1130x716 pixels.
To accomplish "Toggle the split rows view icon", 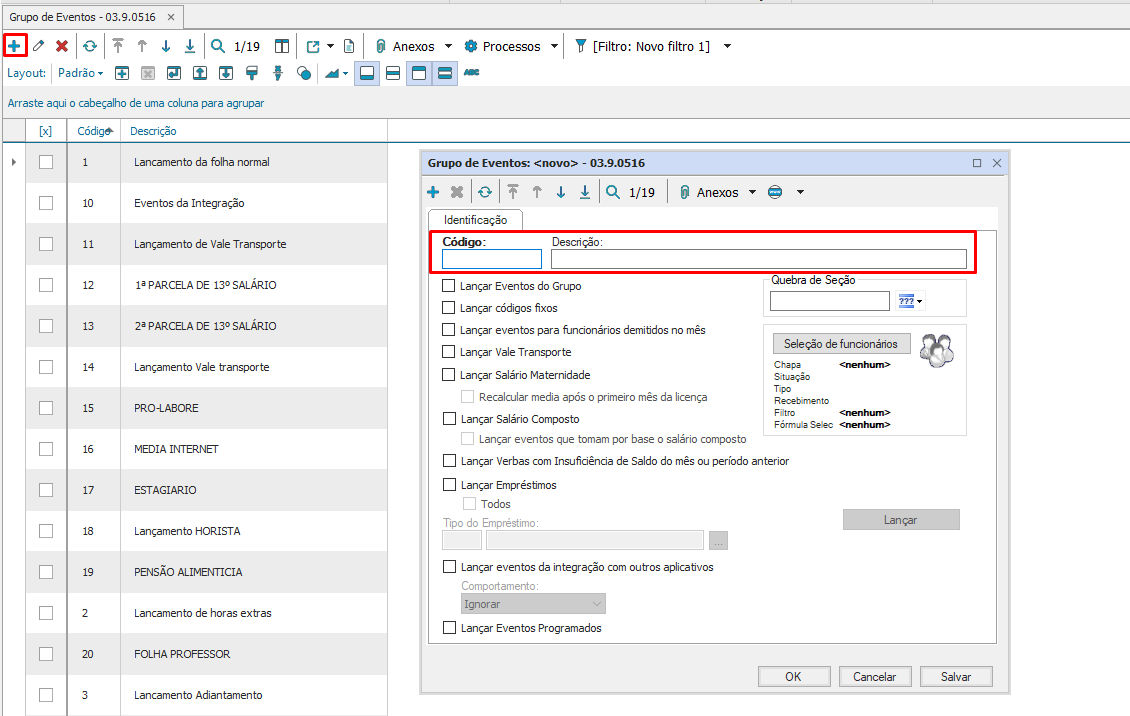I will click(393, 73).
